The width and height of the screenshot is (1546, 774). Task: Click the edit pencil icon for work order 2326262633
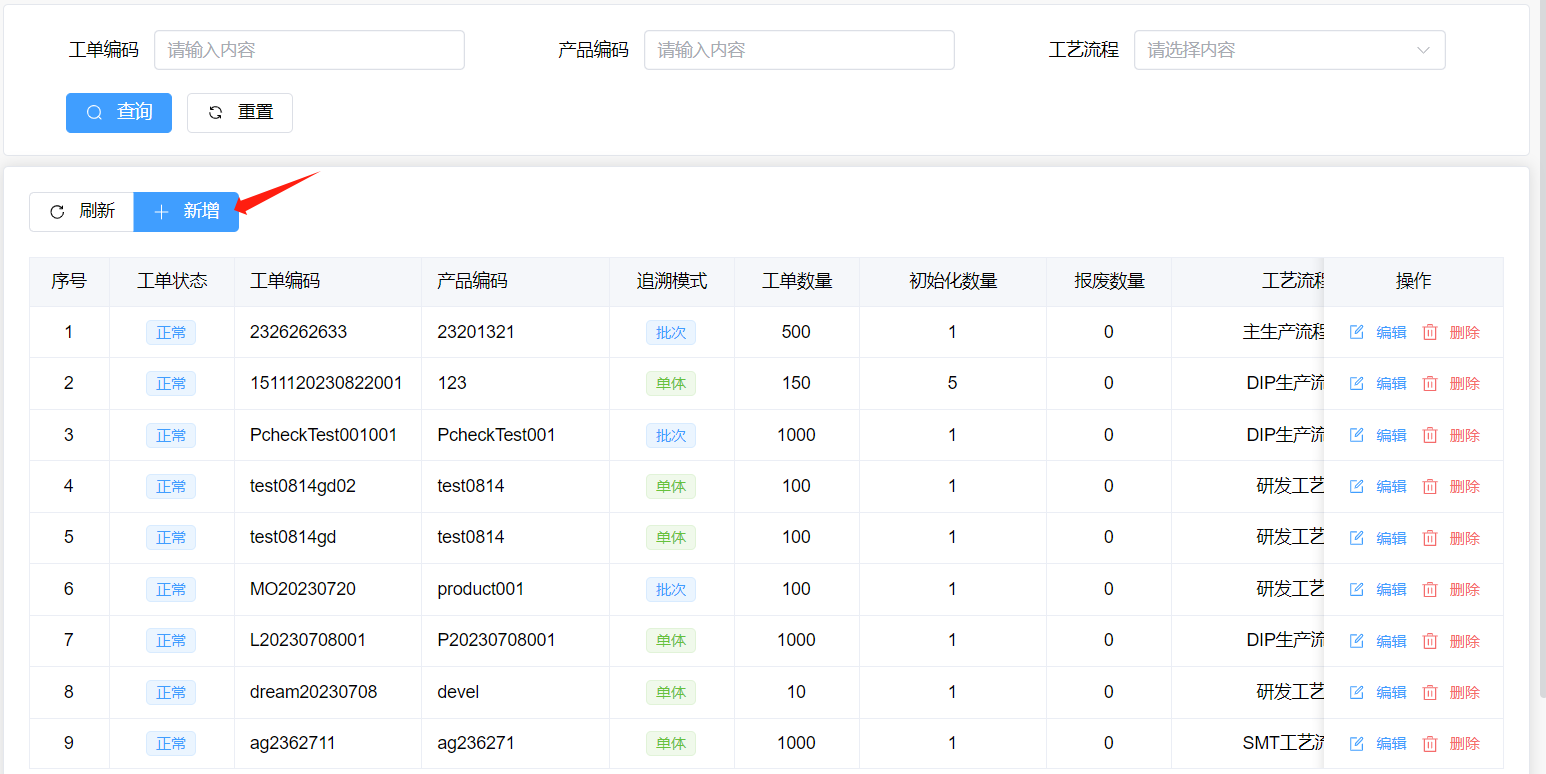tap(1356, 332)
